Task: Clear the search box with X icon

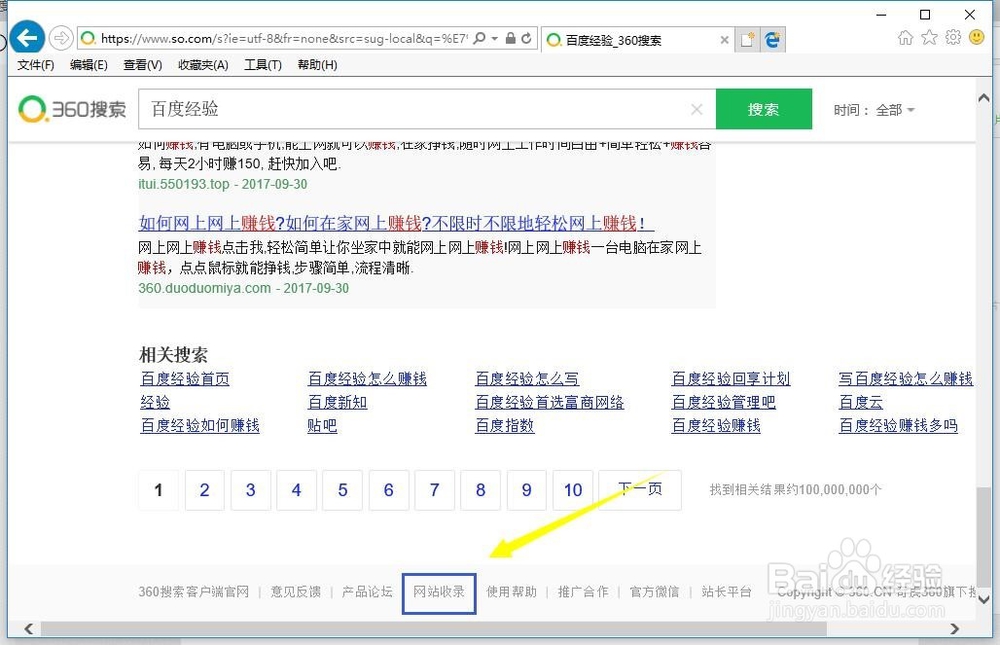Action: tap(696, 110)
